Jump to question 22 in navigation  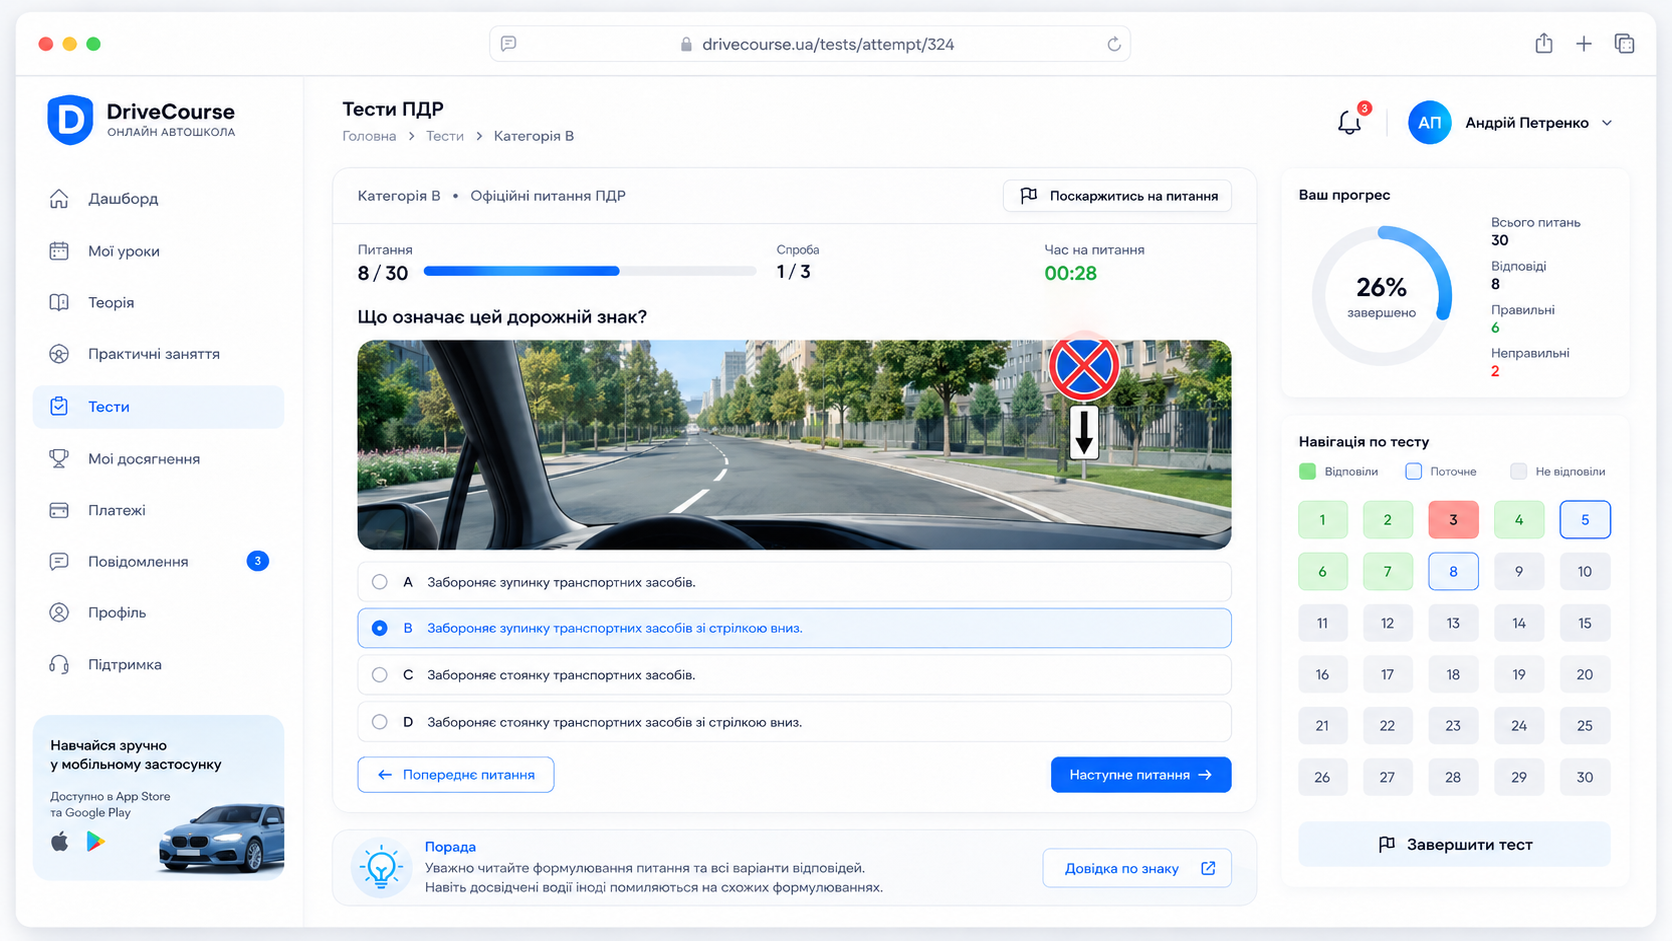point(1387,726)
